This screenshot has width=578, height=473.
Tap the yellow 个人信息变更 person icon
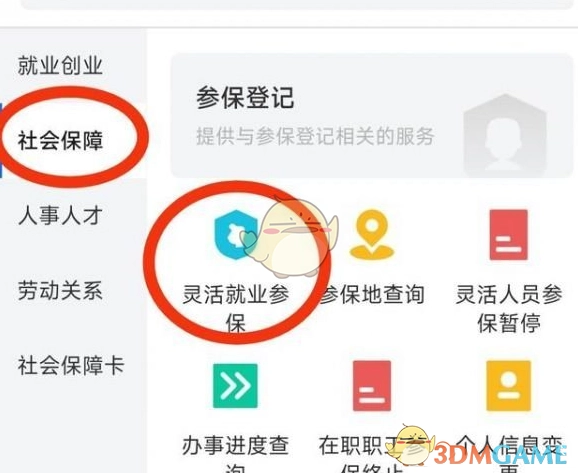pyautogui.click(x=508, y=386)
